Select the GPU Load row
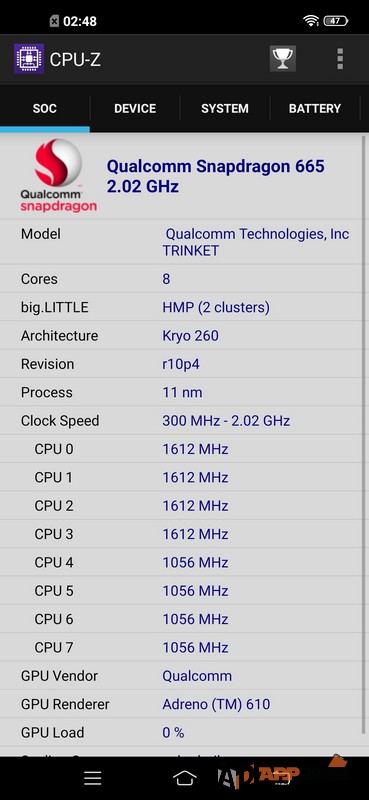Screen dimensions: 369x800 click(184, 732)
